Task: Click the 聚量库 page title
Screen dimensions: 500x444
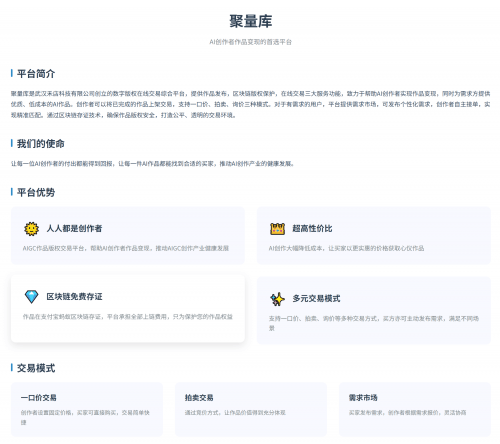Action: pyautogui.click(x=251, y=21)
